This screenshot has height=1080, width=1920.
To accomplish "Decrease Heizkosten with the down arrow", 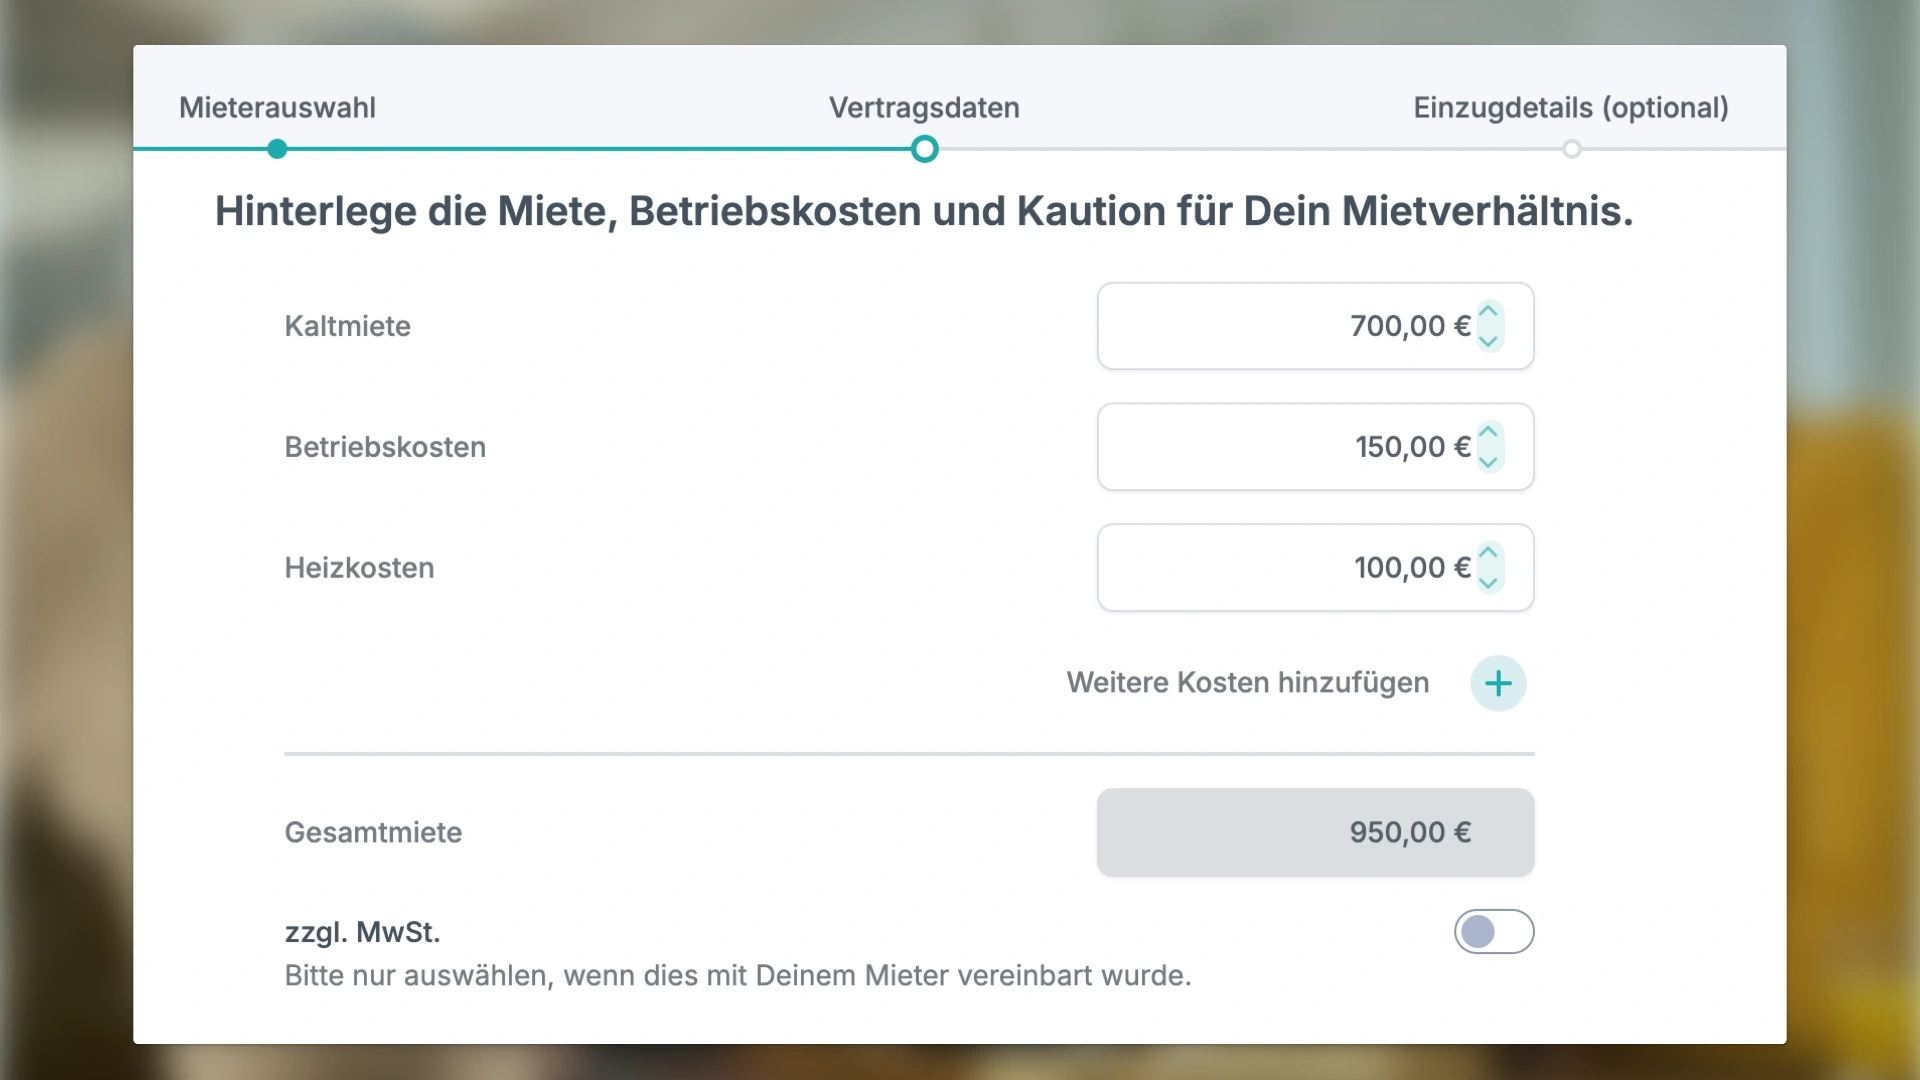I will click(1488, 583).
